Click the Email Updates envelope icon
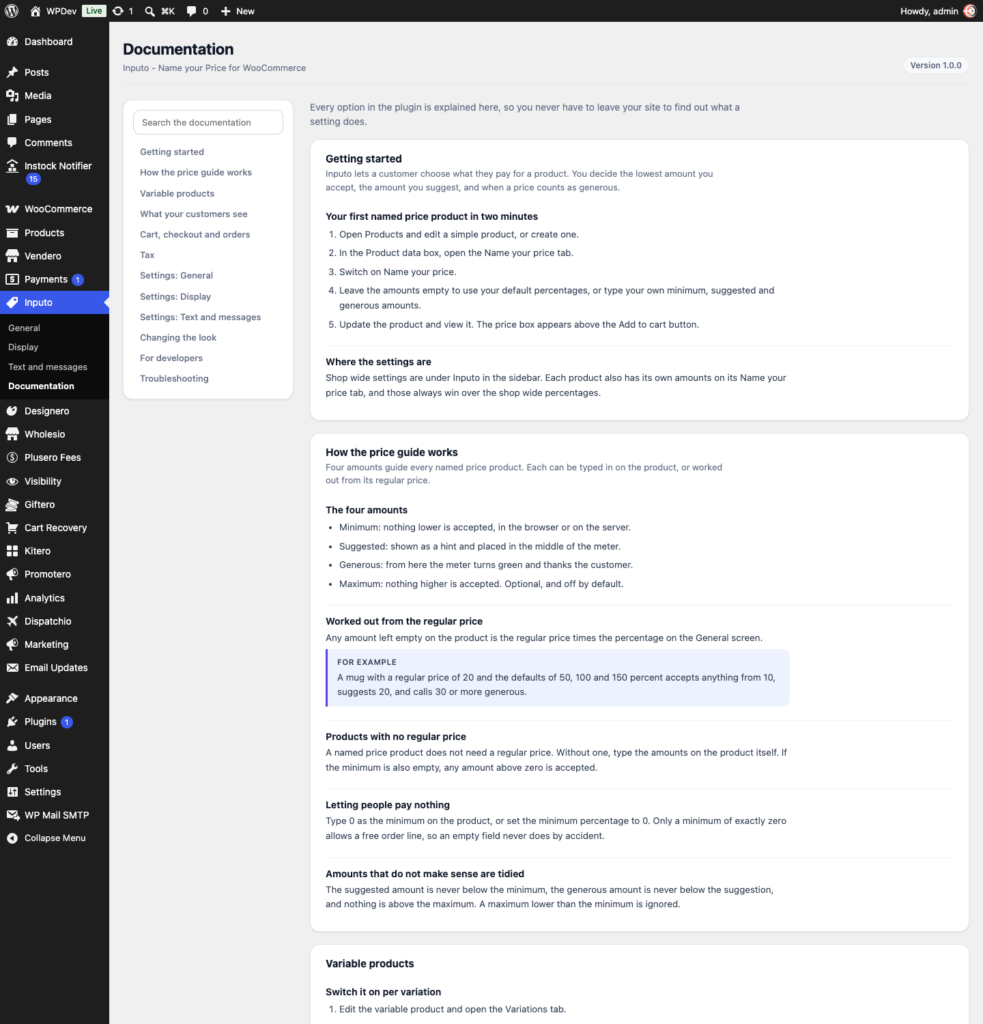 click(12, 667)
